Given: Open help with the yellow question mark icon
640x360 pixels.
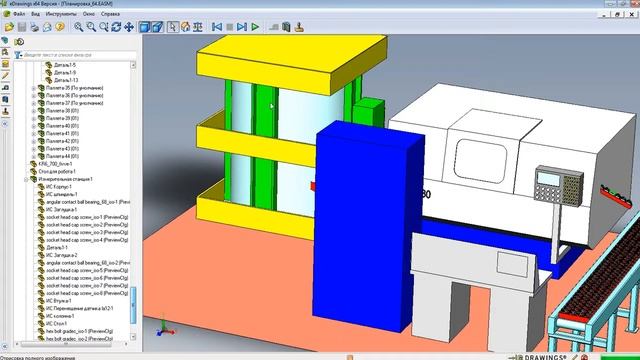Looking at the screenshot, I should pos(60,27).
